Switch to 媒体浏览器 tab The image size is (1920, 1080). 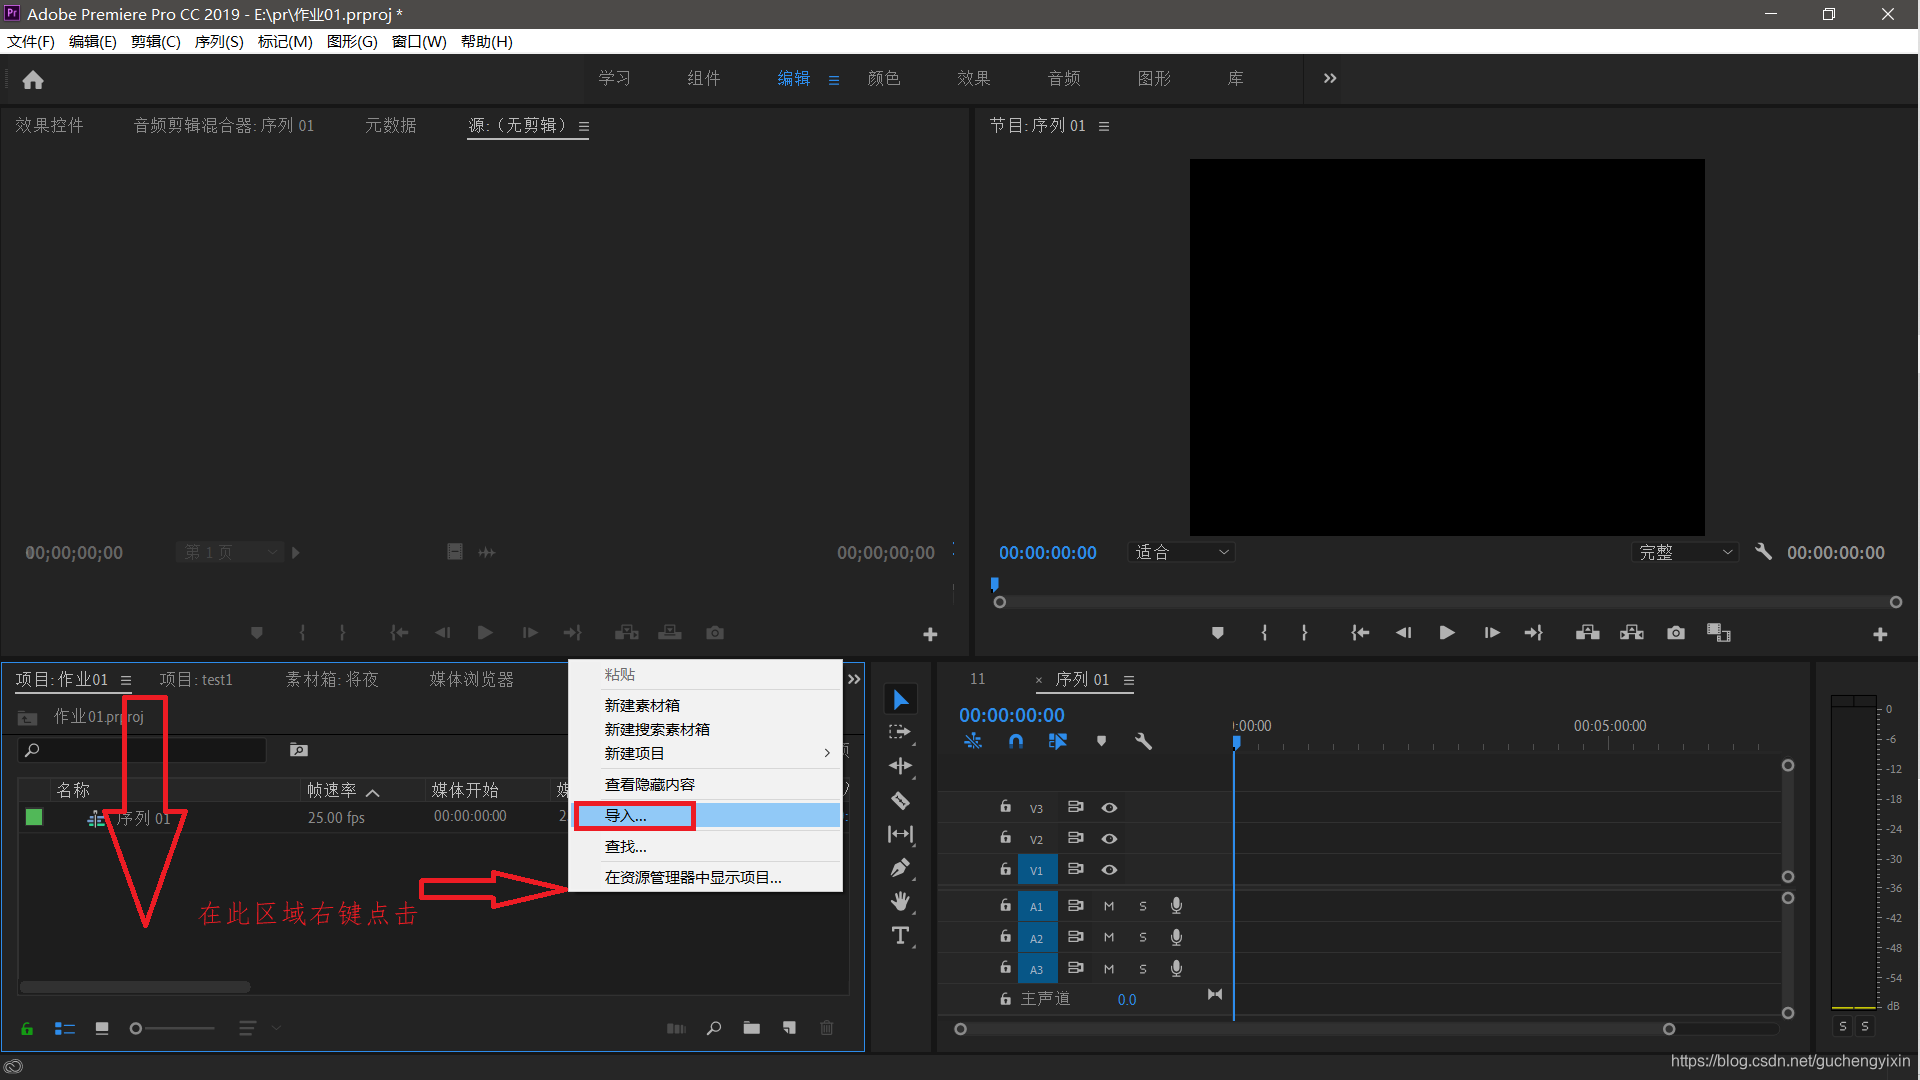(472, 679)
